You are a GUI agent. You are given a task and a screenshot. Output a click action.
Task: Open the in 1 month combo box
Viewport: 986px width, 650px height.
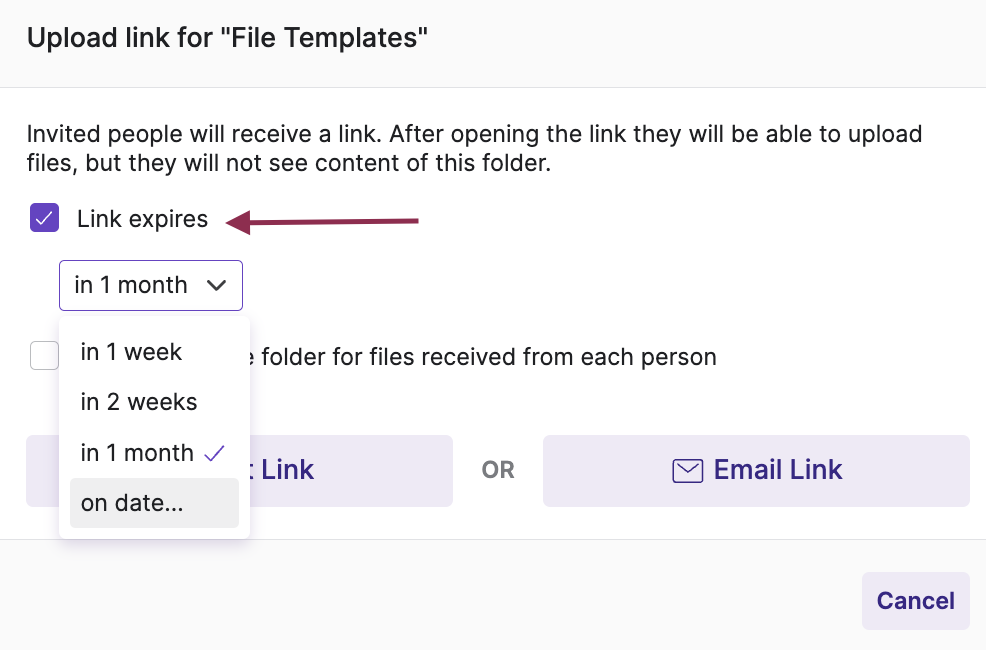[151, 285]
